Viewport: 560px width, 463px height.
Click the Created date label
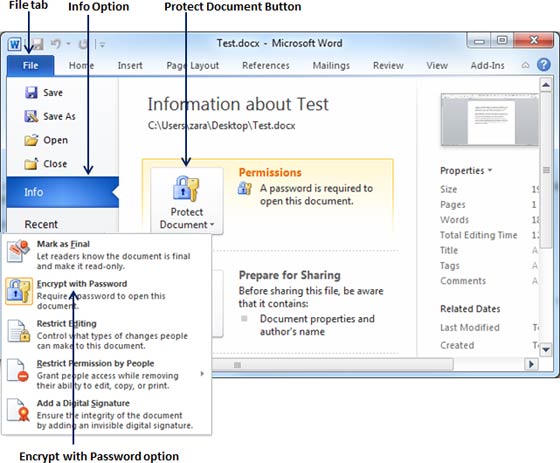(457, 345)
